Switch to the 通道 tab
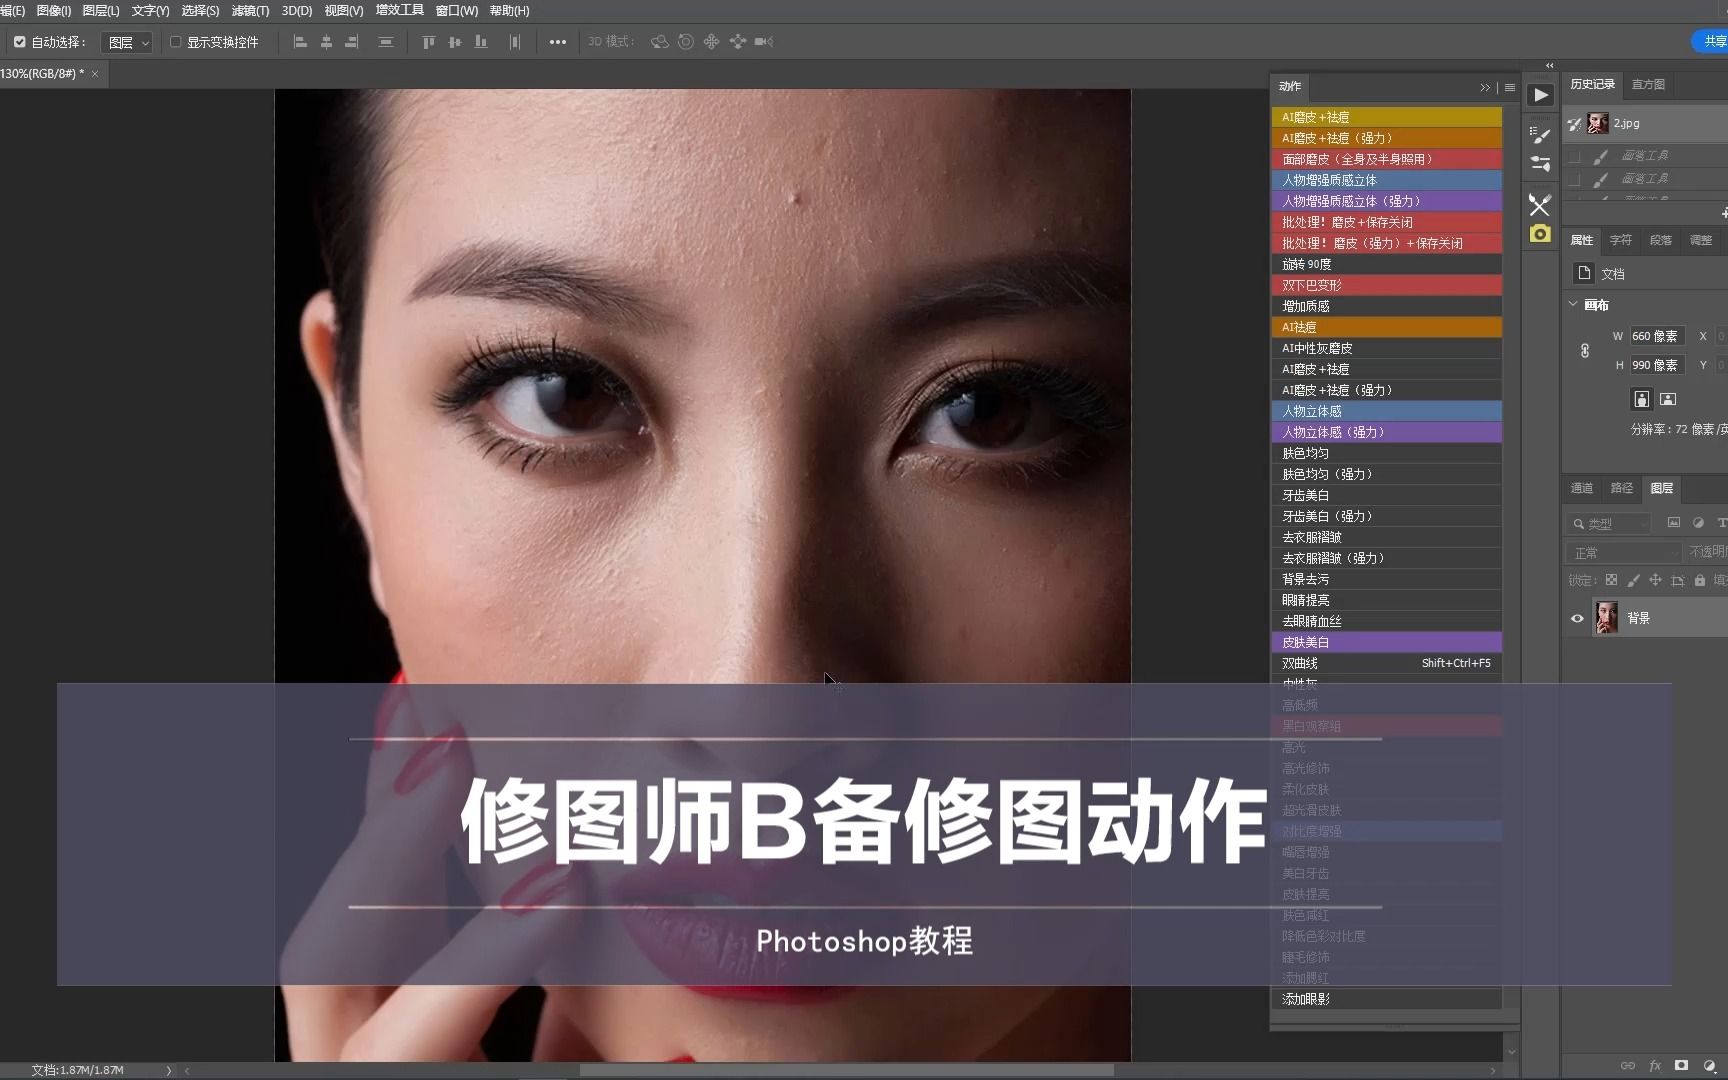The height and width of the screenshot is (1080, 1728). tap(1581, 488)
